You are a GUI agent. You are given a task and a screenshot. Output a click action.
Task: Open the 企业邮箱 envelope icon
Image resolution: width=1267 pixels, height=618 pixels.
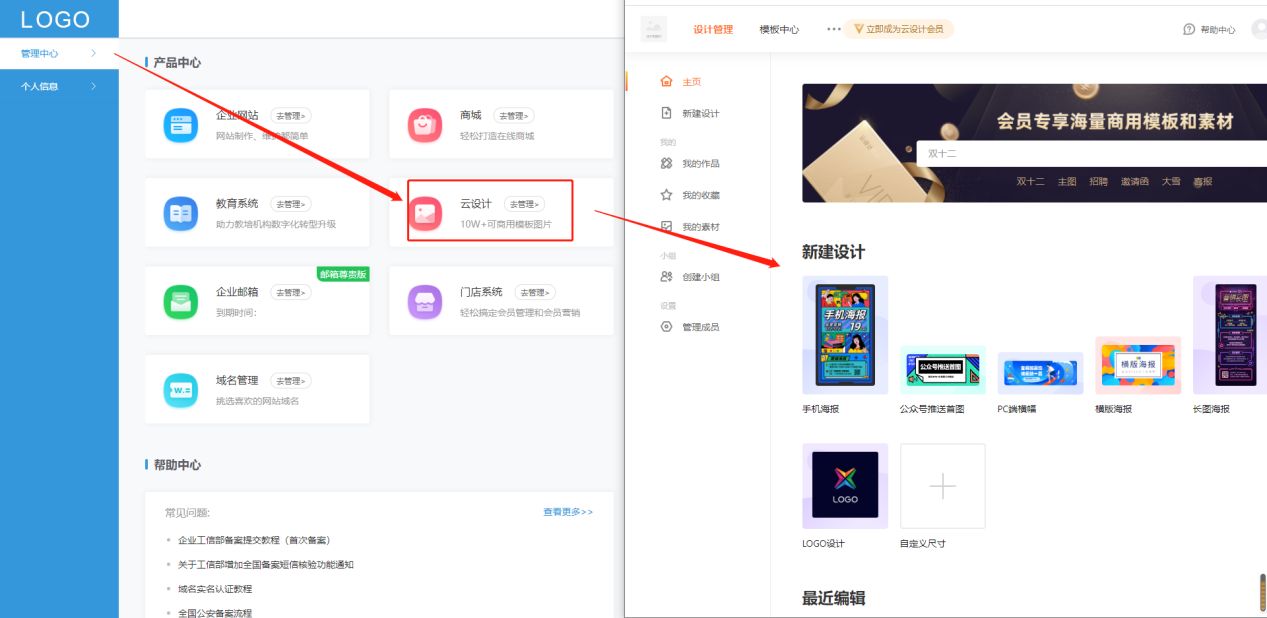coord(181,301)
